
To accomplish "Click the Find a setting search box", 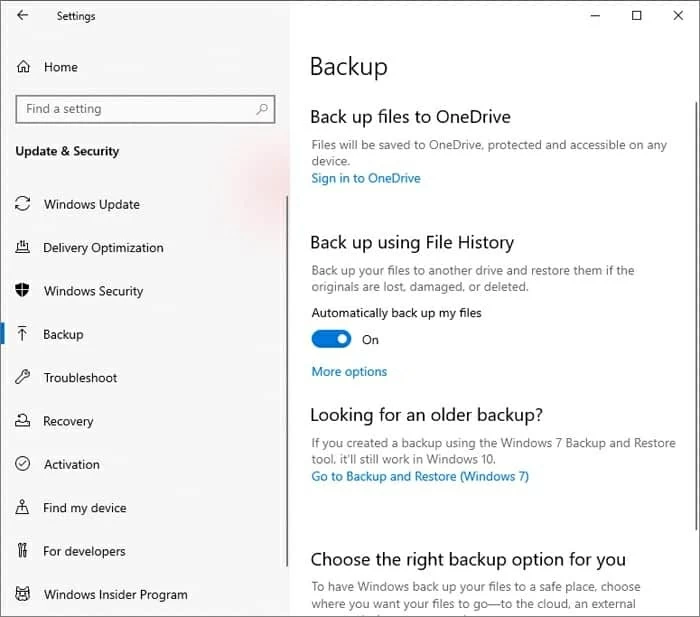I will pos(135,109).
